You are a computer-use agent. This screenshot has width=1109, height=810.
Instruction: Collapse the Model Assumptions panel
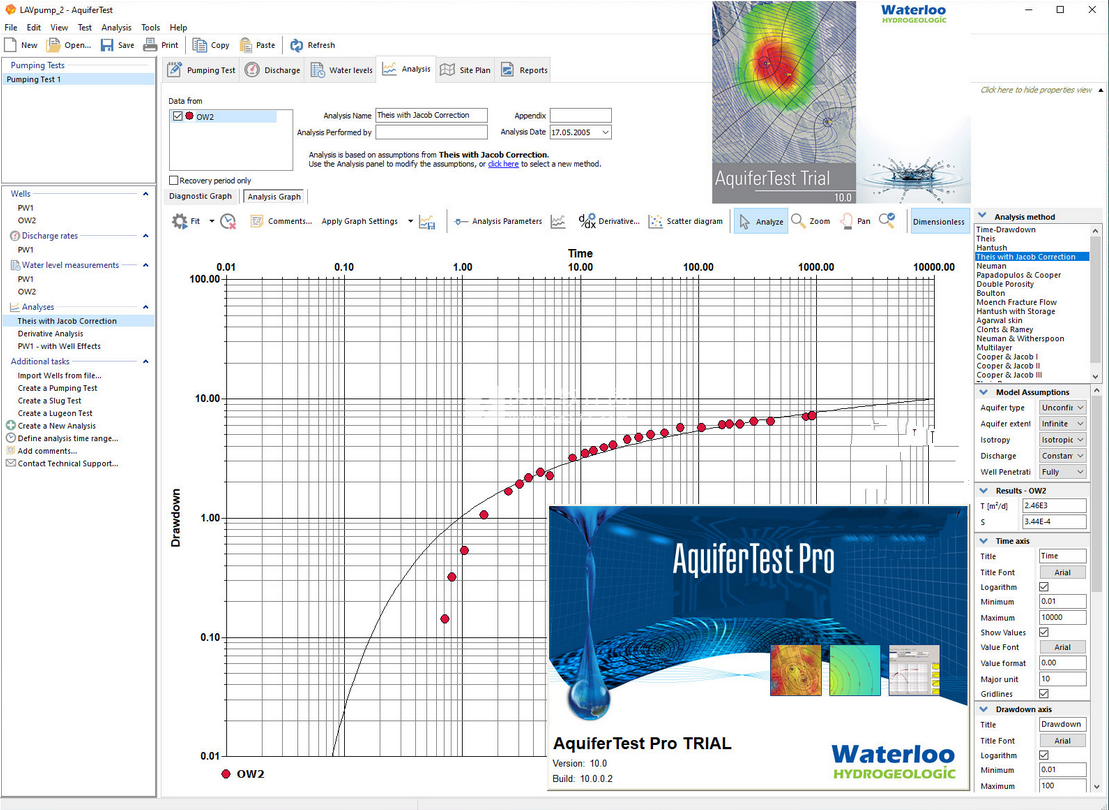pyautogui.click(x=983, y=392)
